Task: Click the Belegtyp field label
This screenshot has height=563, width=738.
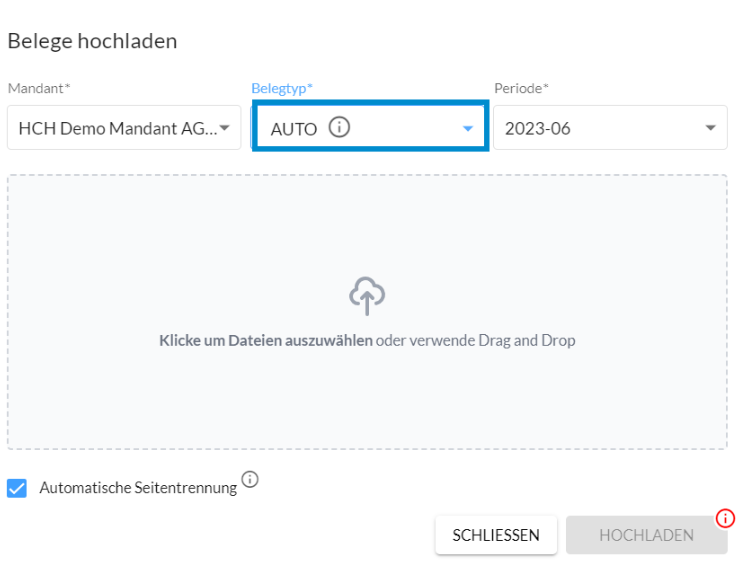Action: [282, 88]
